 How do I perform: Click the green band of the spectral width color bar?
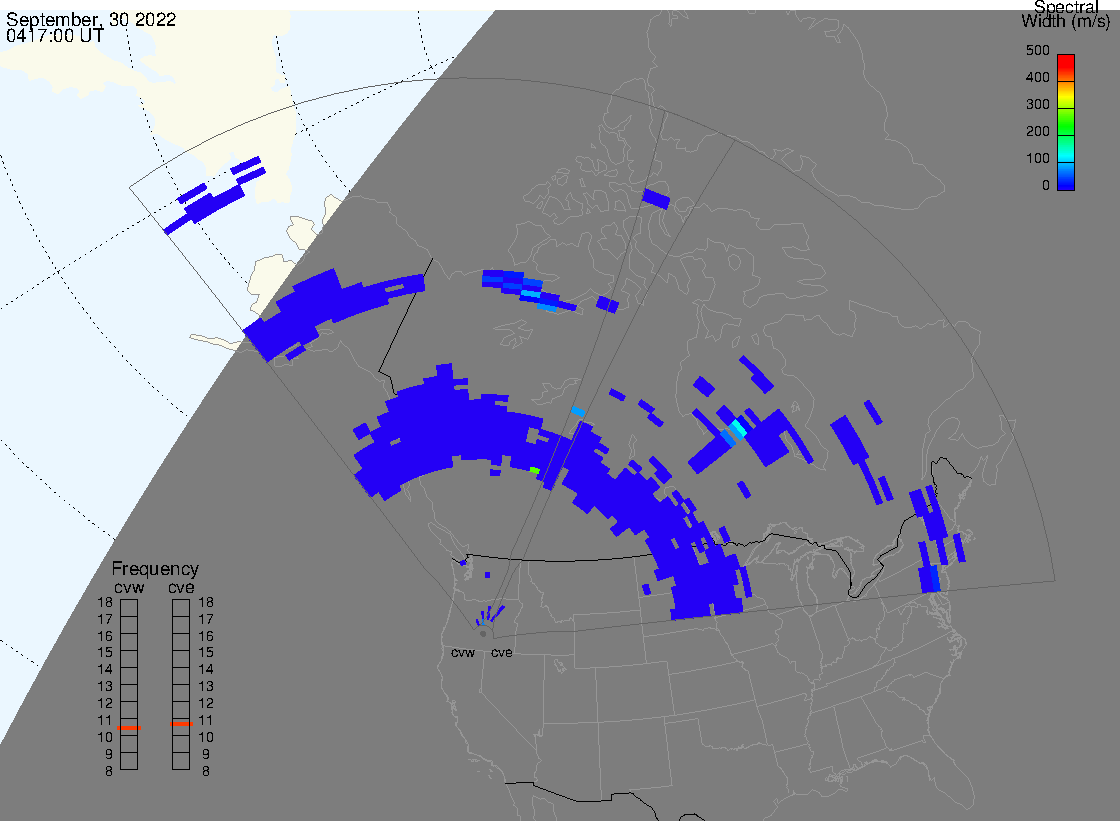(x=1066, y=123)
